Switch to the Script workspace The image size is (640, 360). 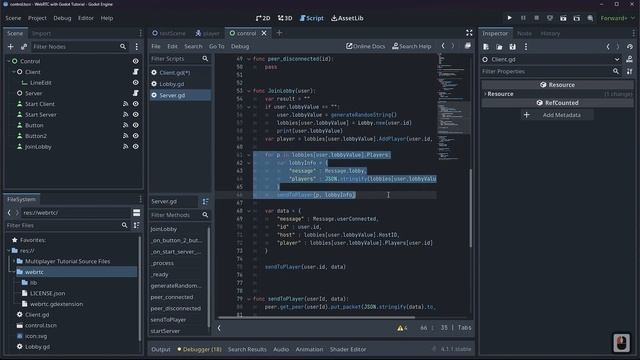coord(311,18)
